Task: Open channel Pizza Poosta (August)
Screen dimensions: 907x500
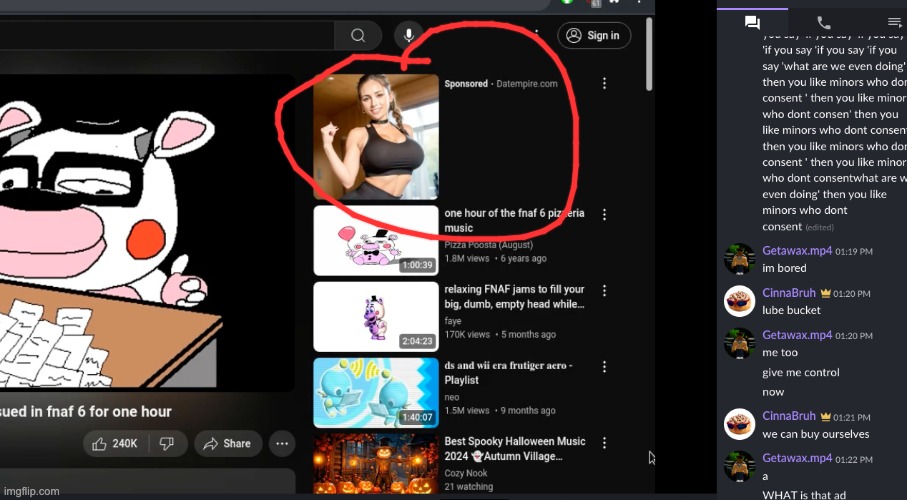Action: point(489,245)
